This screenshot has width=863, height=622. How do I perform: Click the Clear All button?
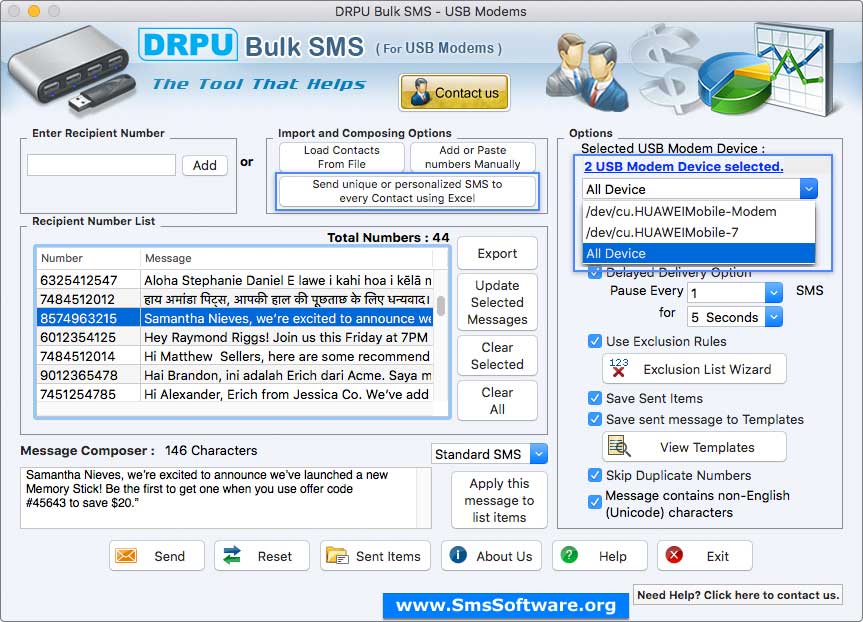tap(497, 400)
